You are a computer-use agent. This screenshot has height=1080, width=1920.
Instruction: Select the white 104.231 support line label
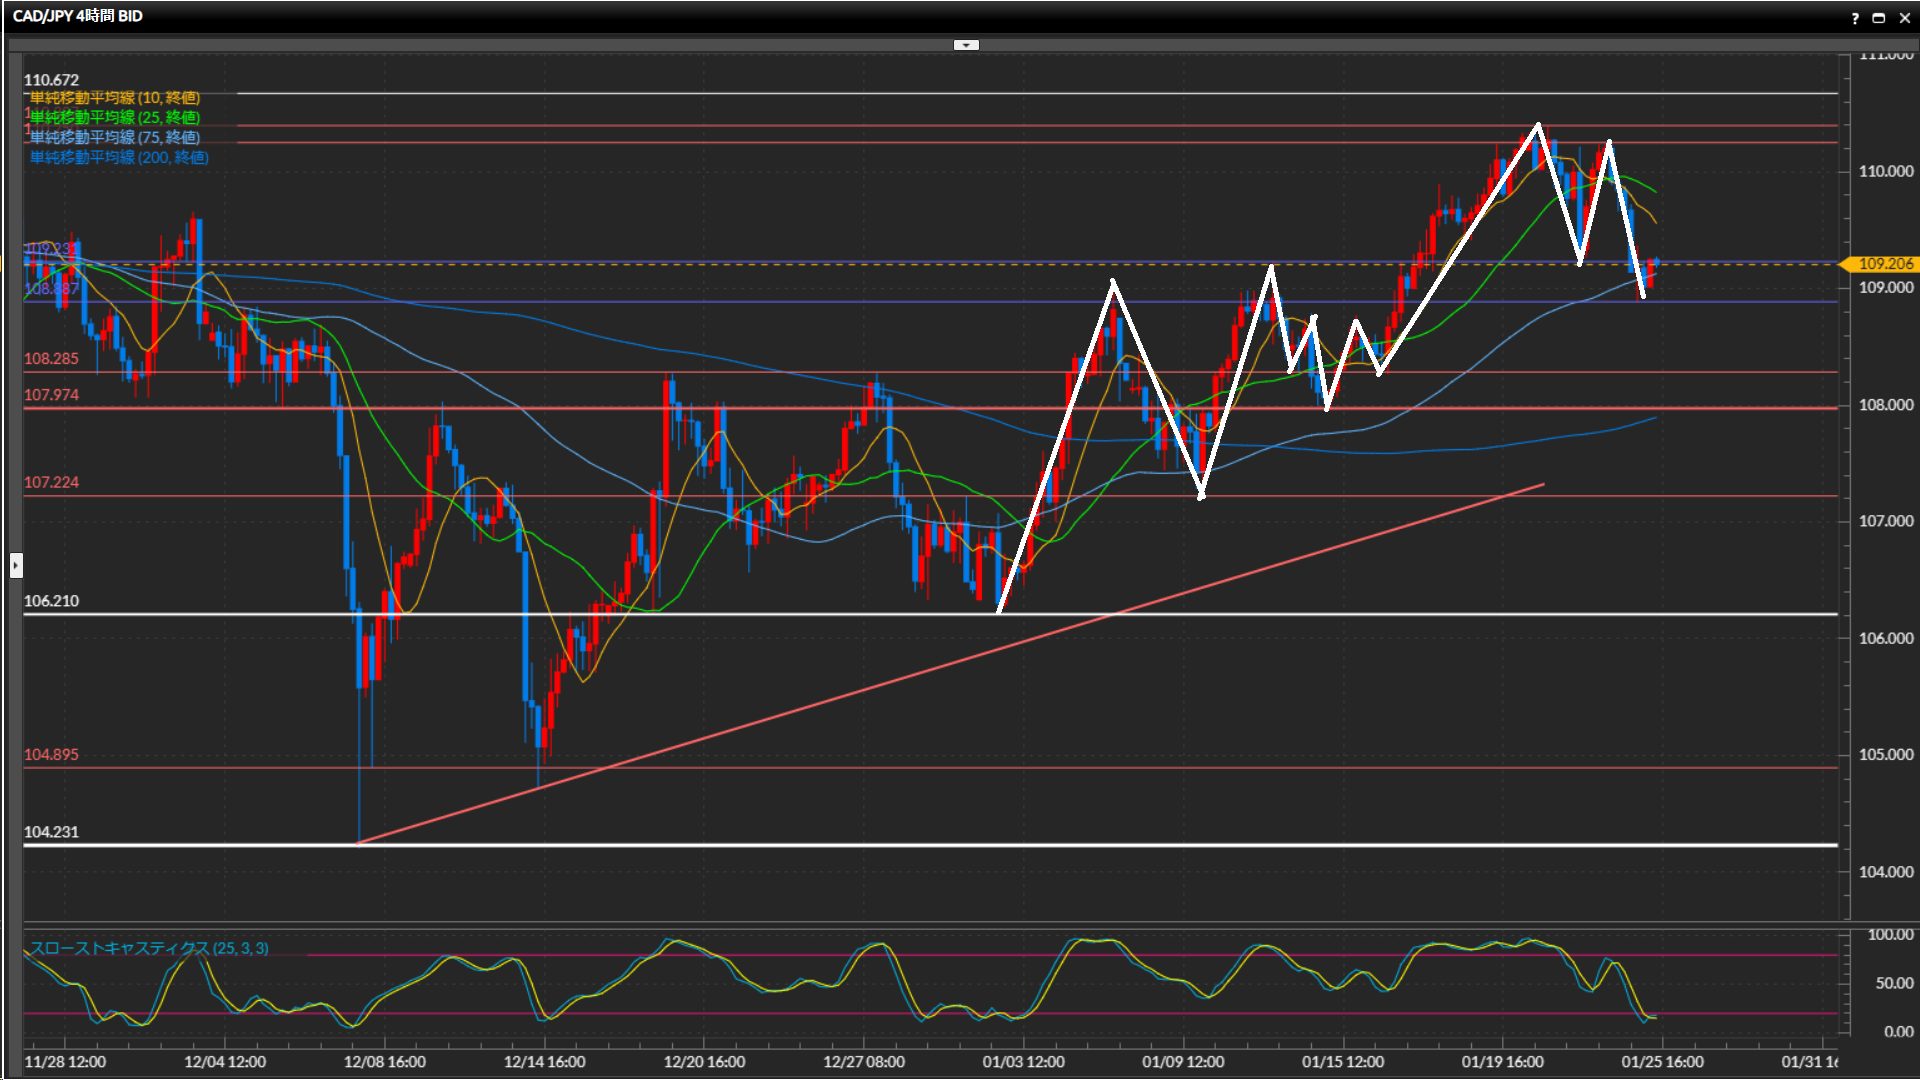pos(51,832)
